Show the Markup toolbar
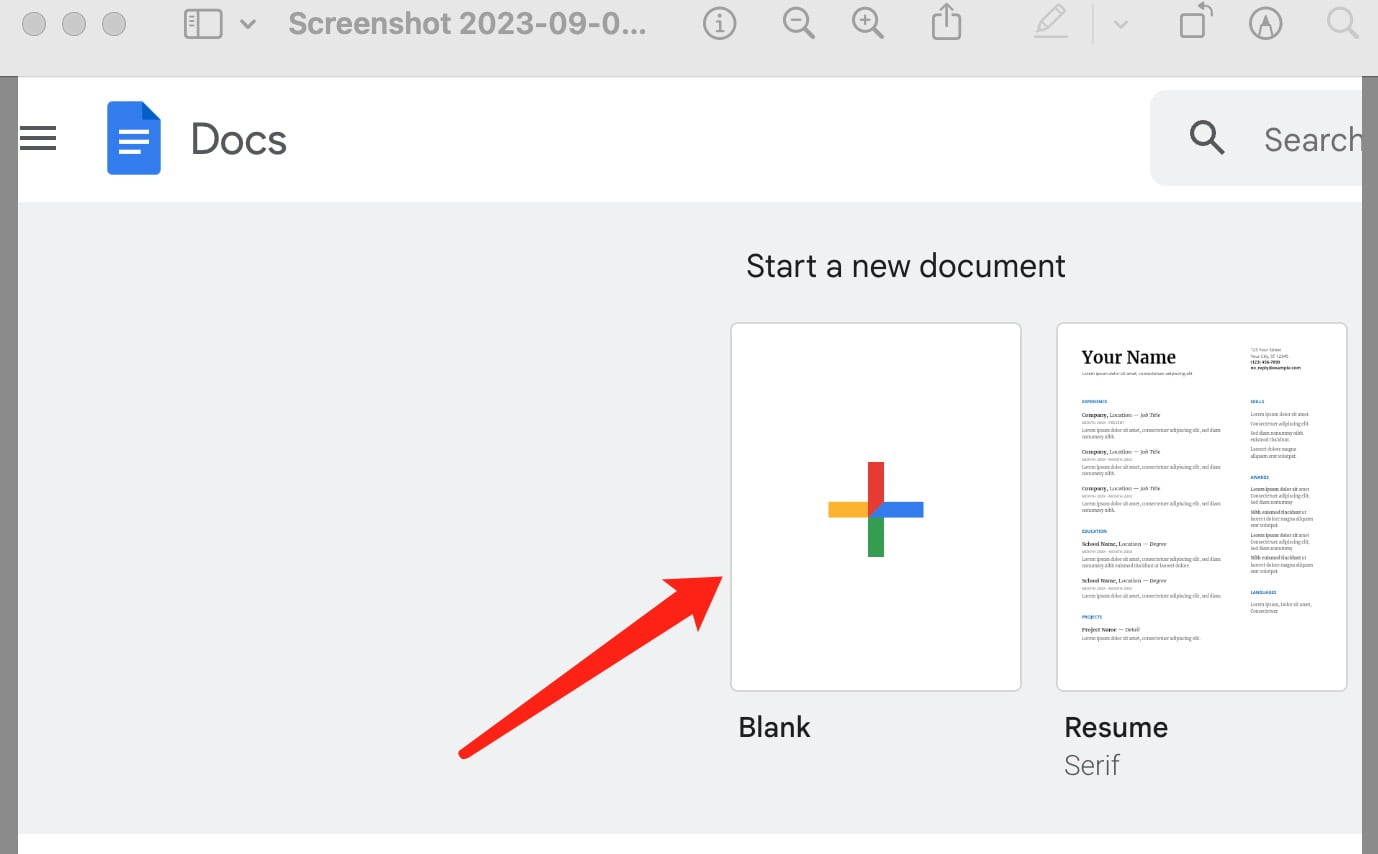Screen dimensions: 1378x854 coord(1267,24)
